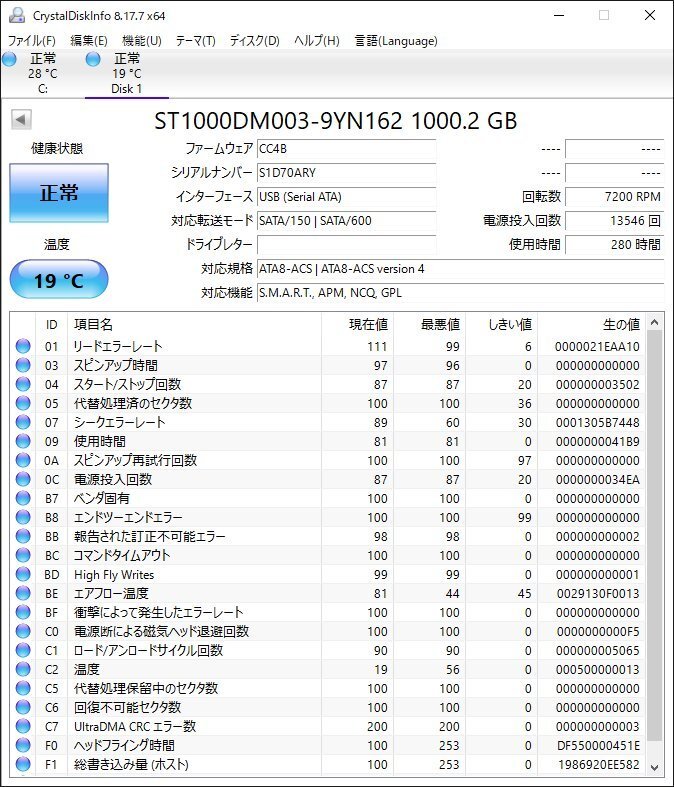Screen dimensions: 674x787
Task: Click status orb for attribute 0C 電源投入回数
Action: [23, 479]
